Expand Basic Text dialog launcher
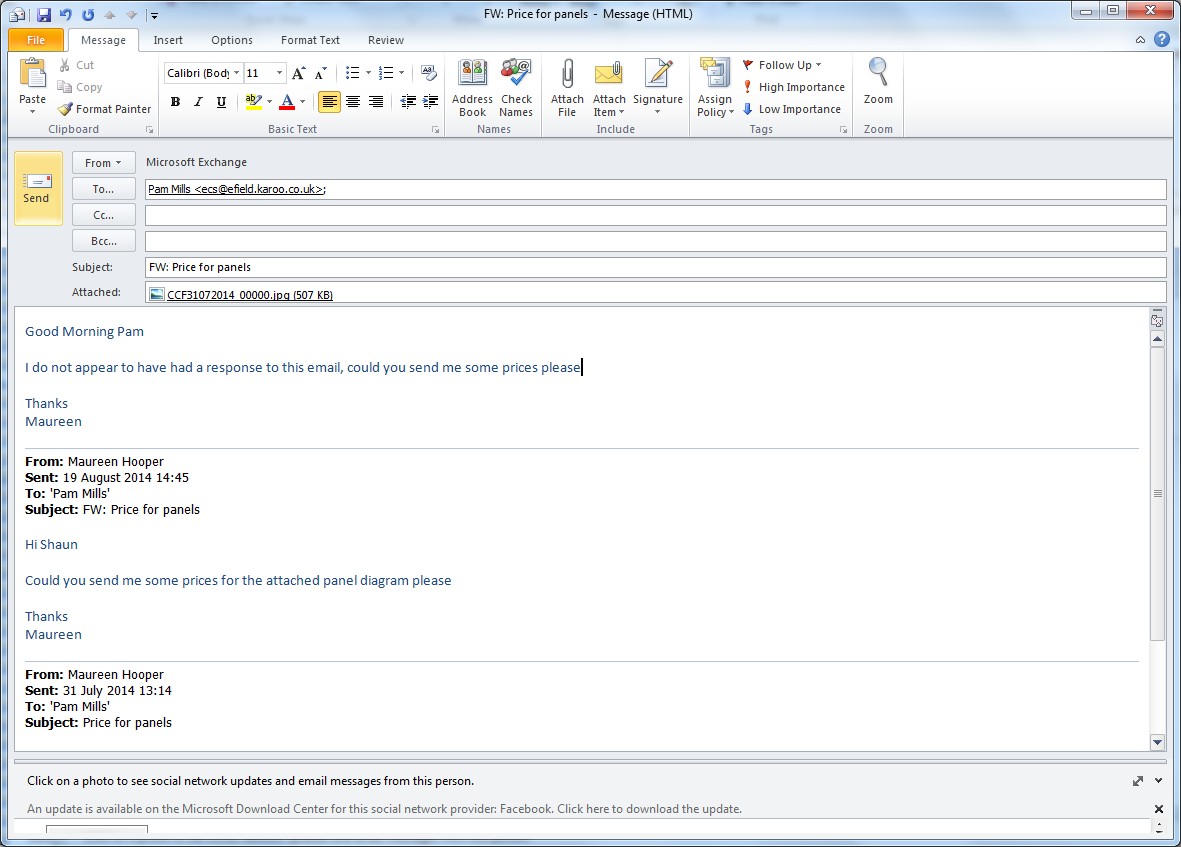This screenshot has width=1181, height=847. 435,129
